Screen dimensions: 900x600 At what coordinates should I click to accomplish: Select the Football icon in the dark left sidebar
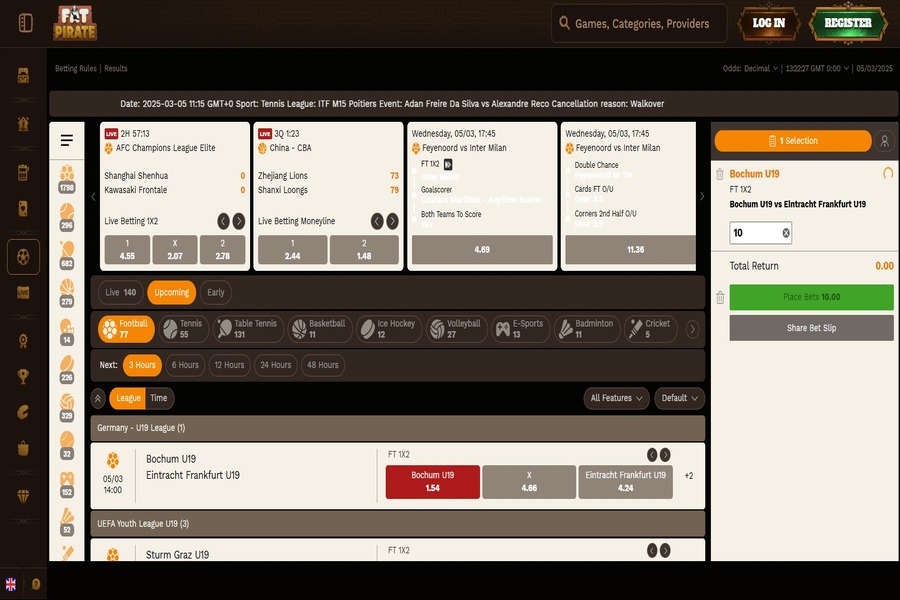(22, 256)
